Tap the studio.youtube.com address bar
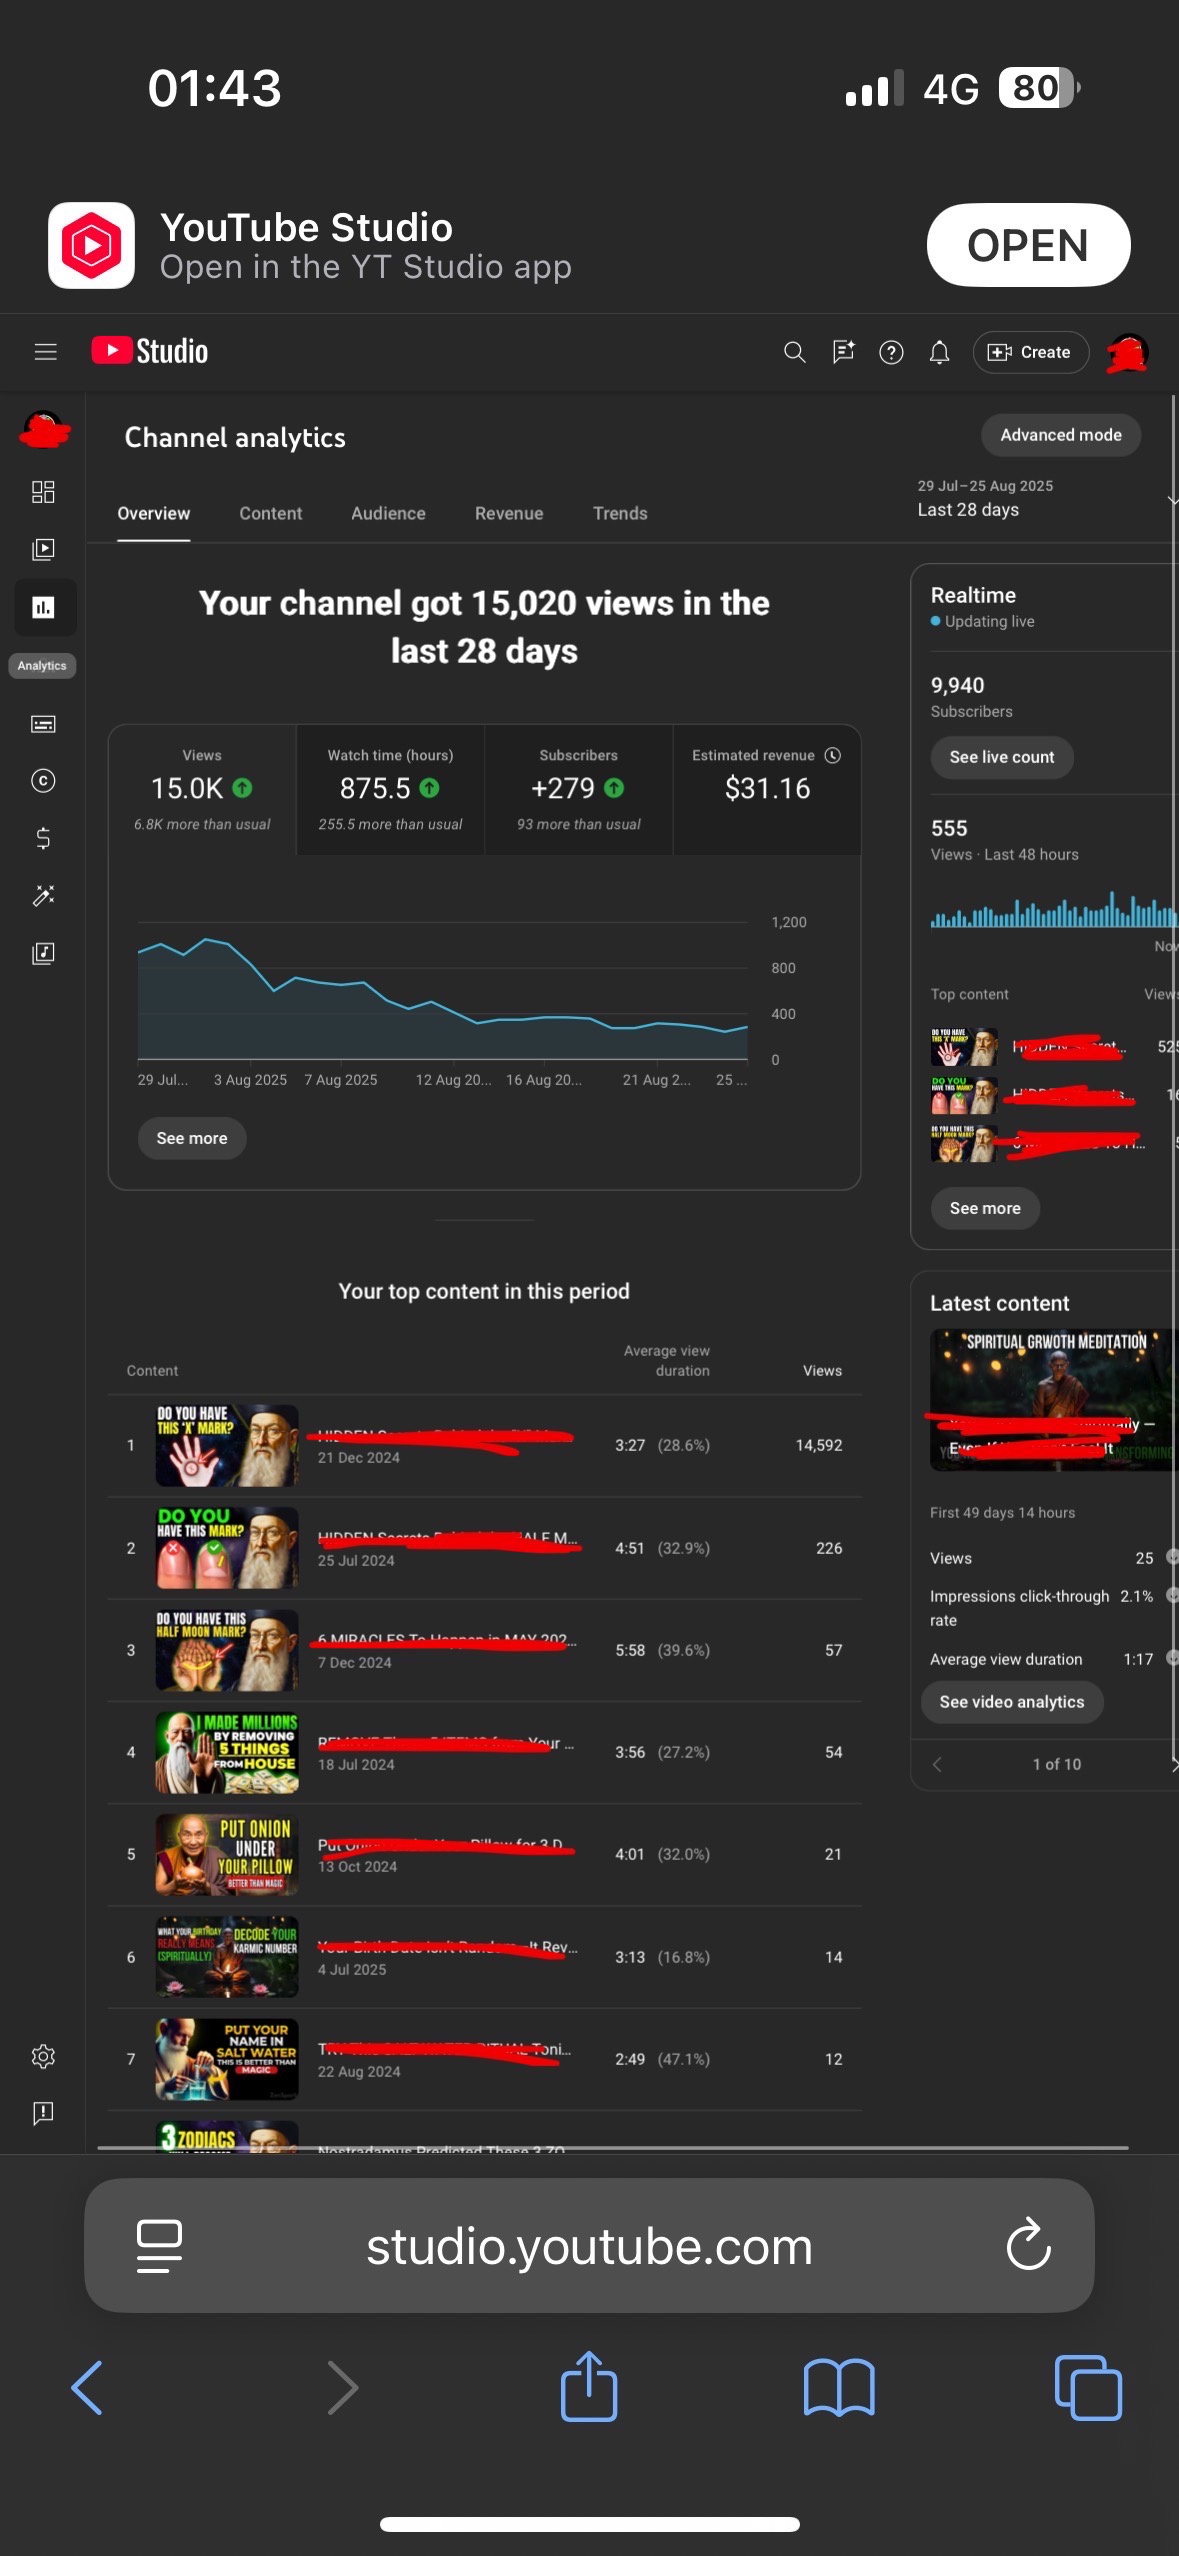1179x2556 pixels. click(x=589, y=2245)
